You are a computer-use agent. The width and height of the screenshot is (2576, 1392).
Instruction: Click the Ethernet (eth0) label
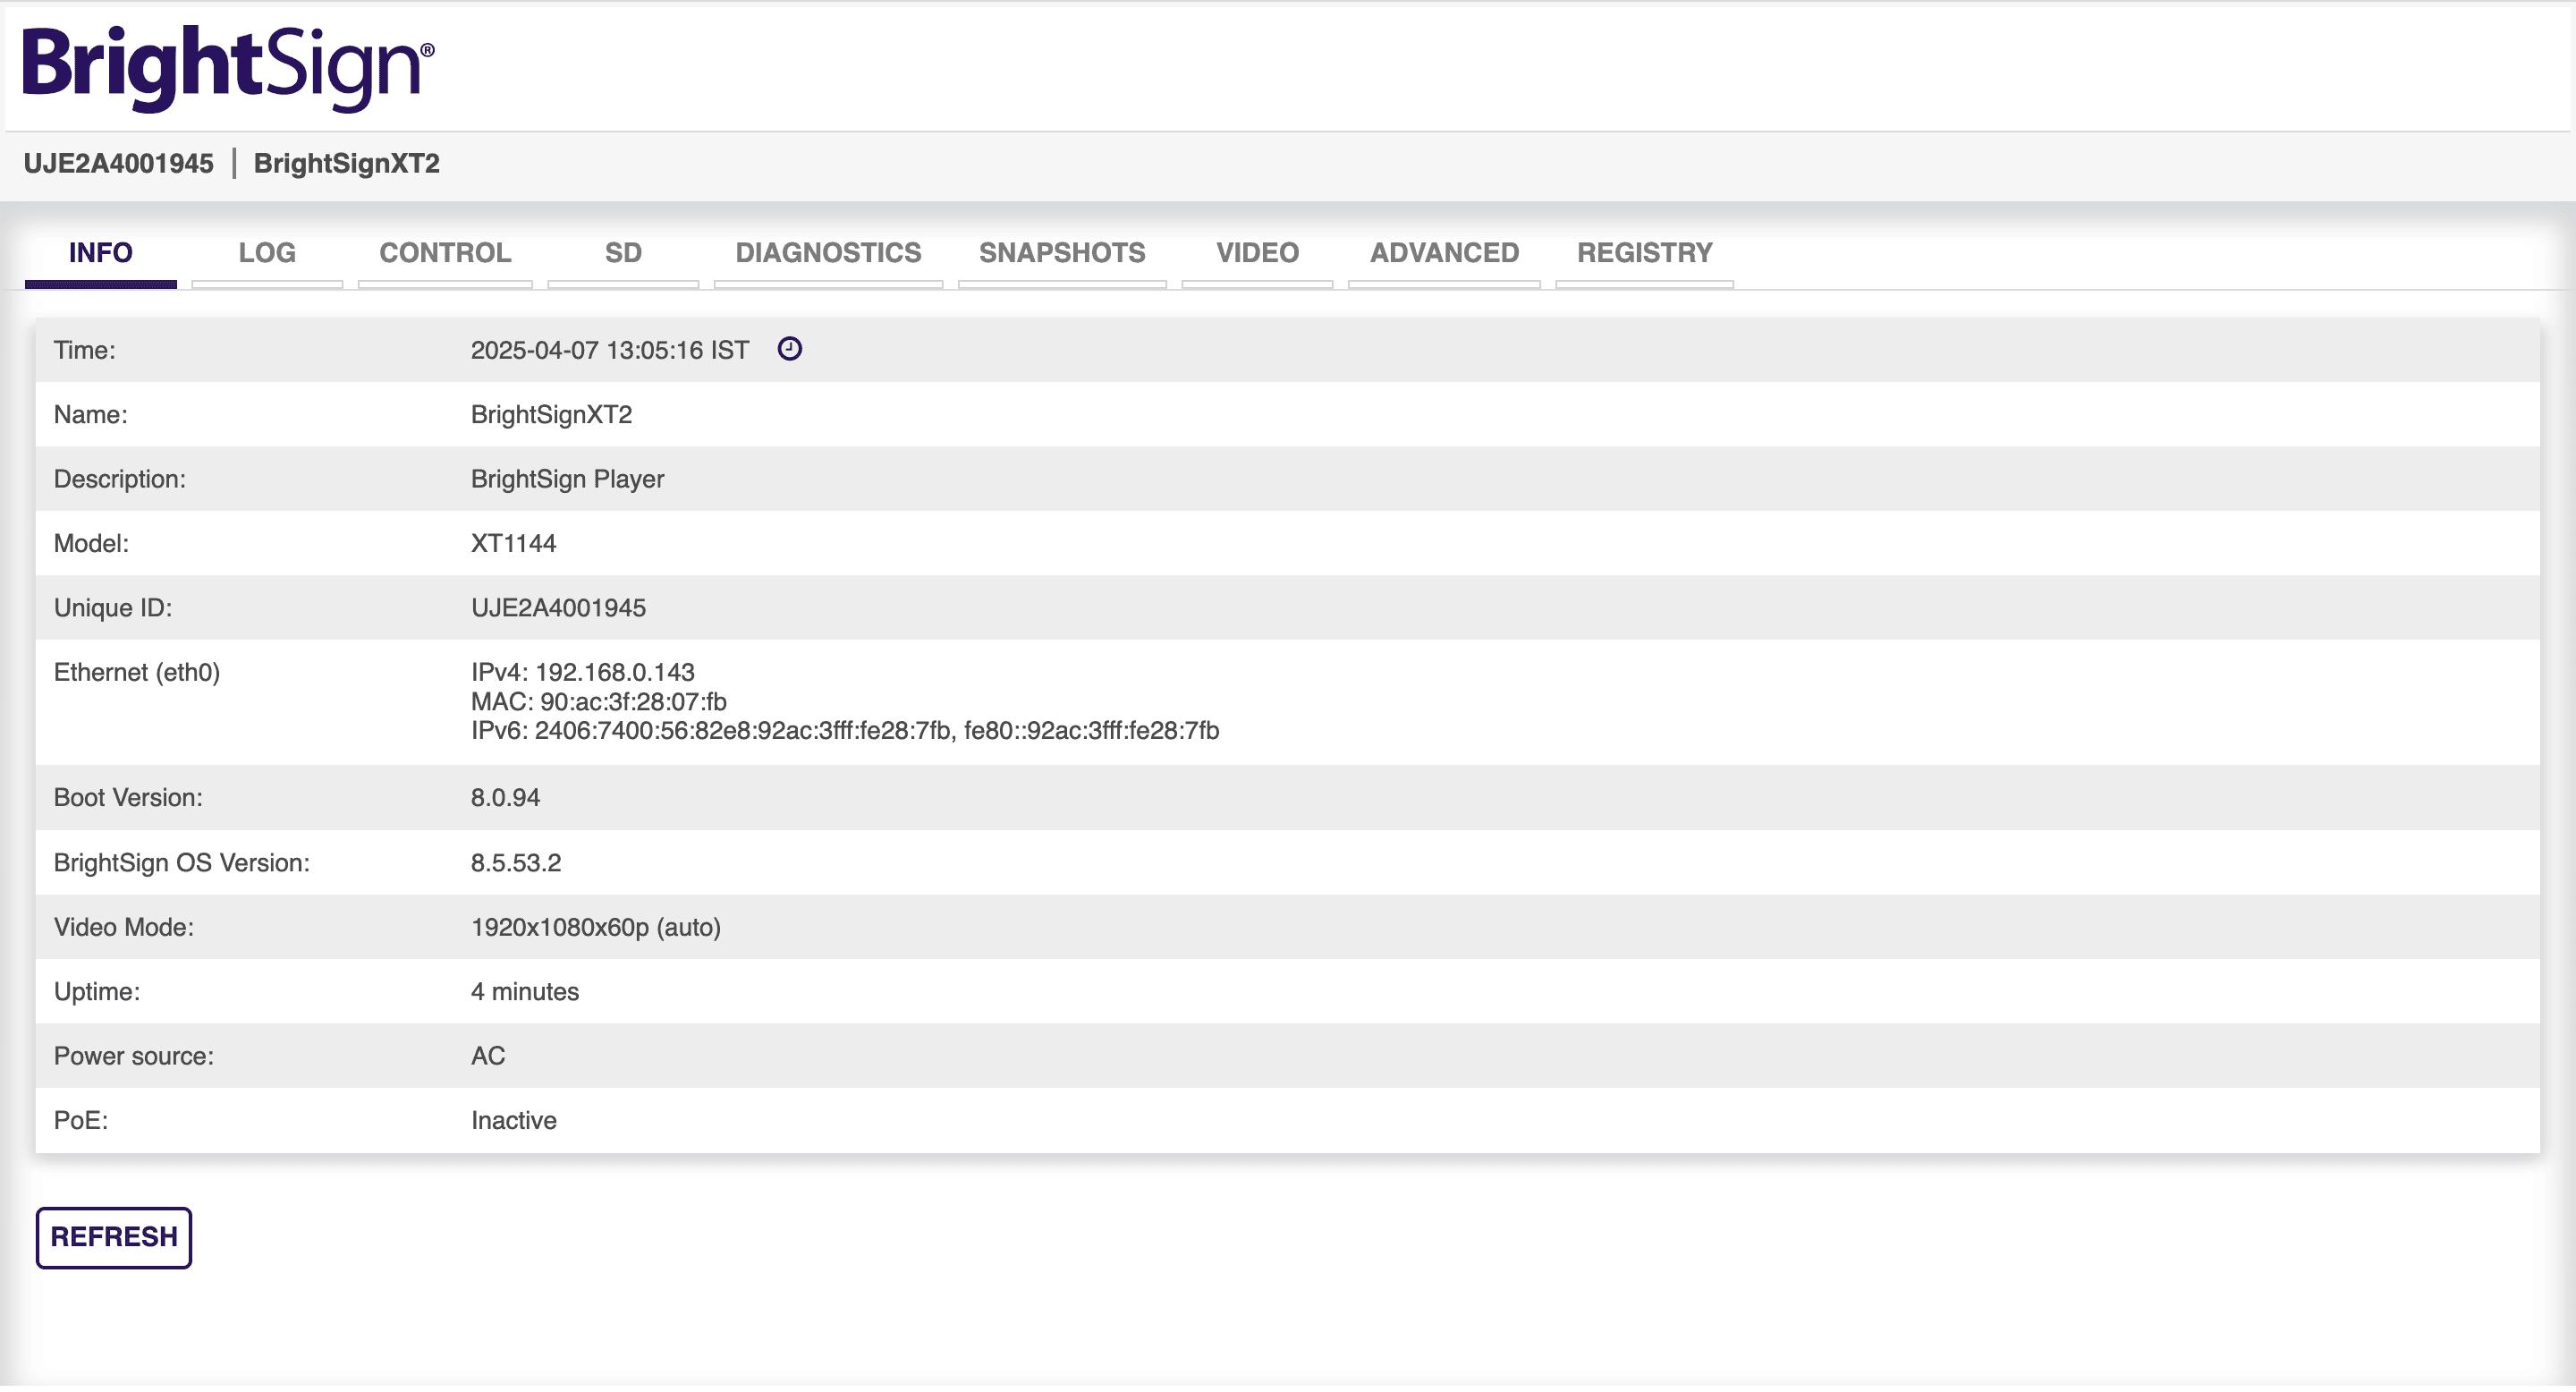click(x=137, y=672)
